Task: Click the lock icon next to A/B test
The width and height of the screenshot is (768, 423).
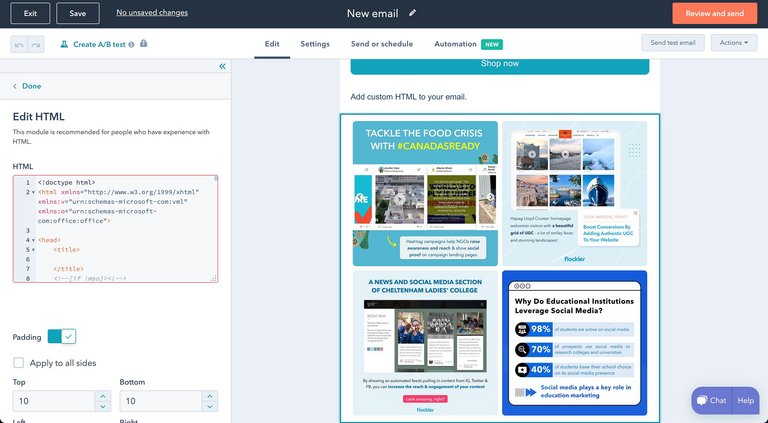Action: pyautogui.click(x=144, y=44)
